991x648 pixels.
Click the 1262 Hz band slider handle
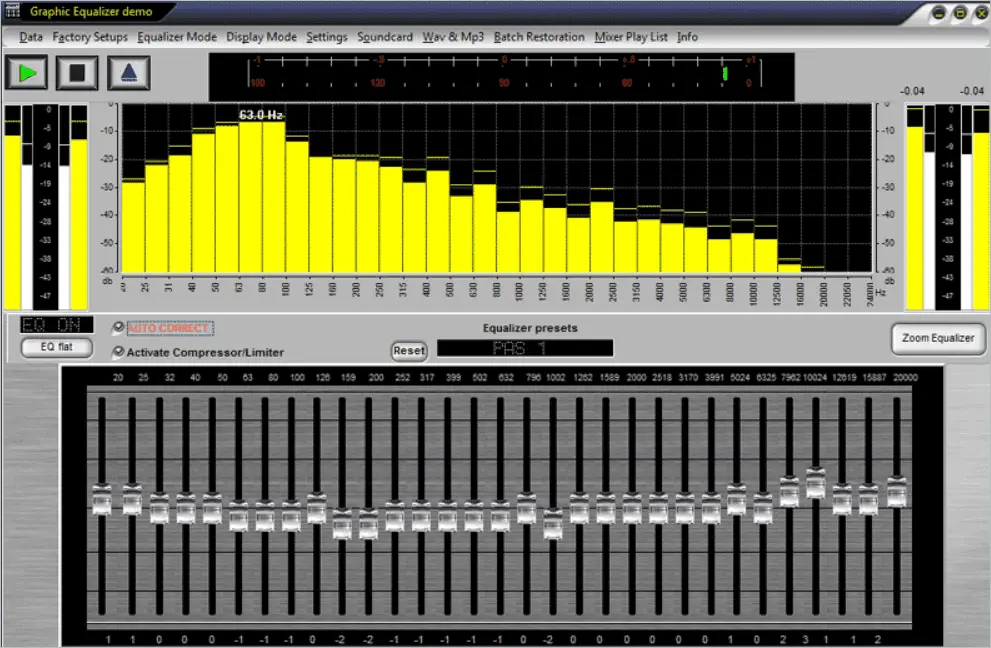(580, 509)
